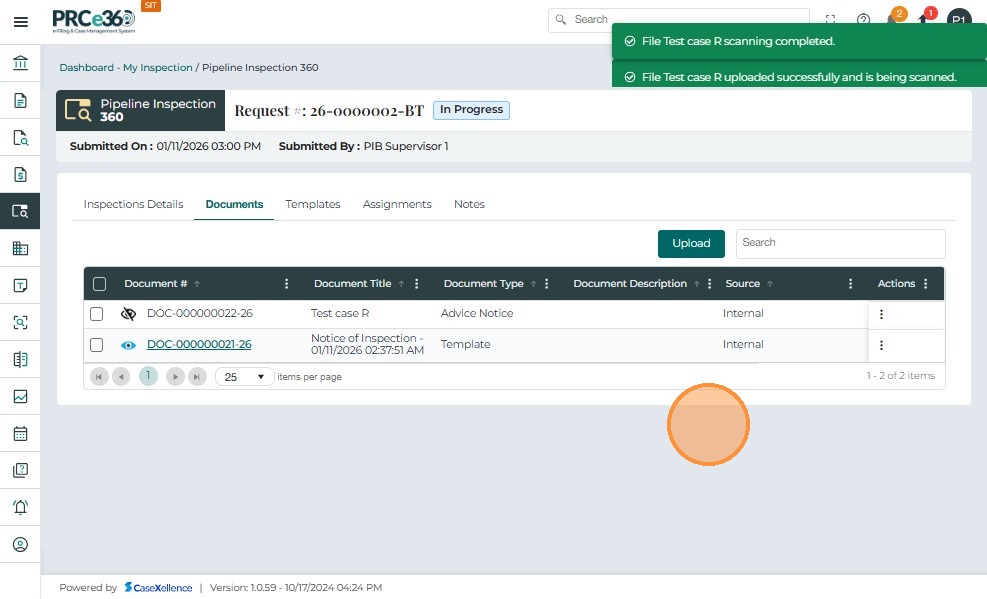Click the fullscreen toggle icon in header
The height and width of the screenshot is (599, 987).
pyautogui.click(x=830, y=20)
